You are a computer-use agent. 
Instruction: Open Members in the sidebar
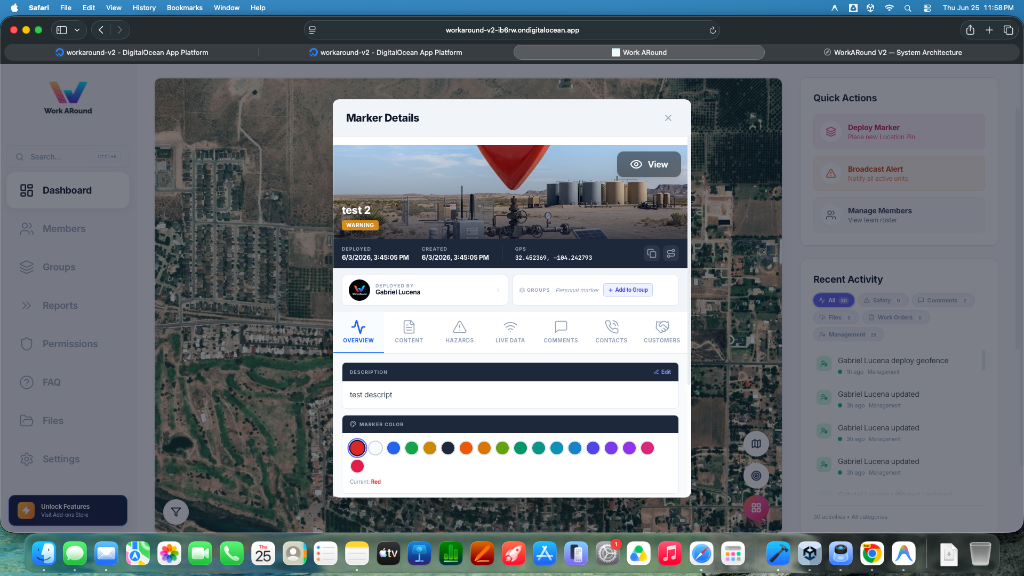[x=68, y=229]
